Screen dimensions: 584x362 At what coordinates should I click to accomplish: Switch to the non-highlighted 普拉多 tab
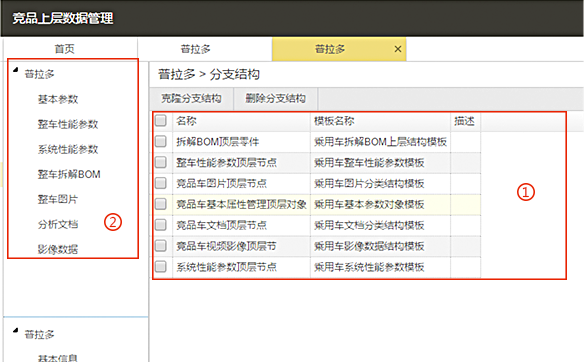pos(196,49)
